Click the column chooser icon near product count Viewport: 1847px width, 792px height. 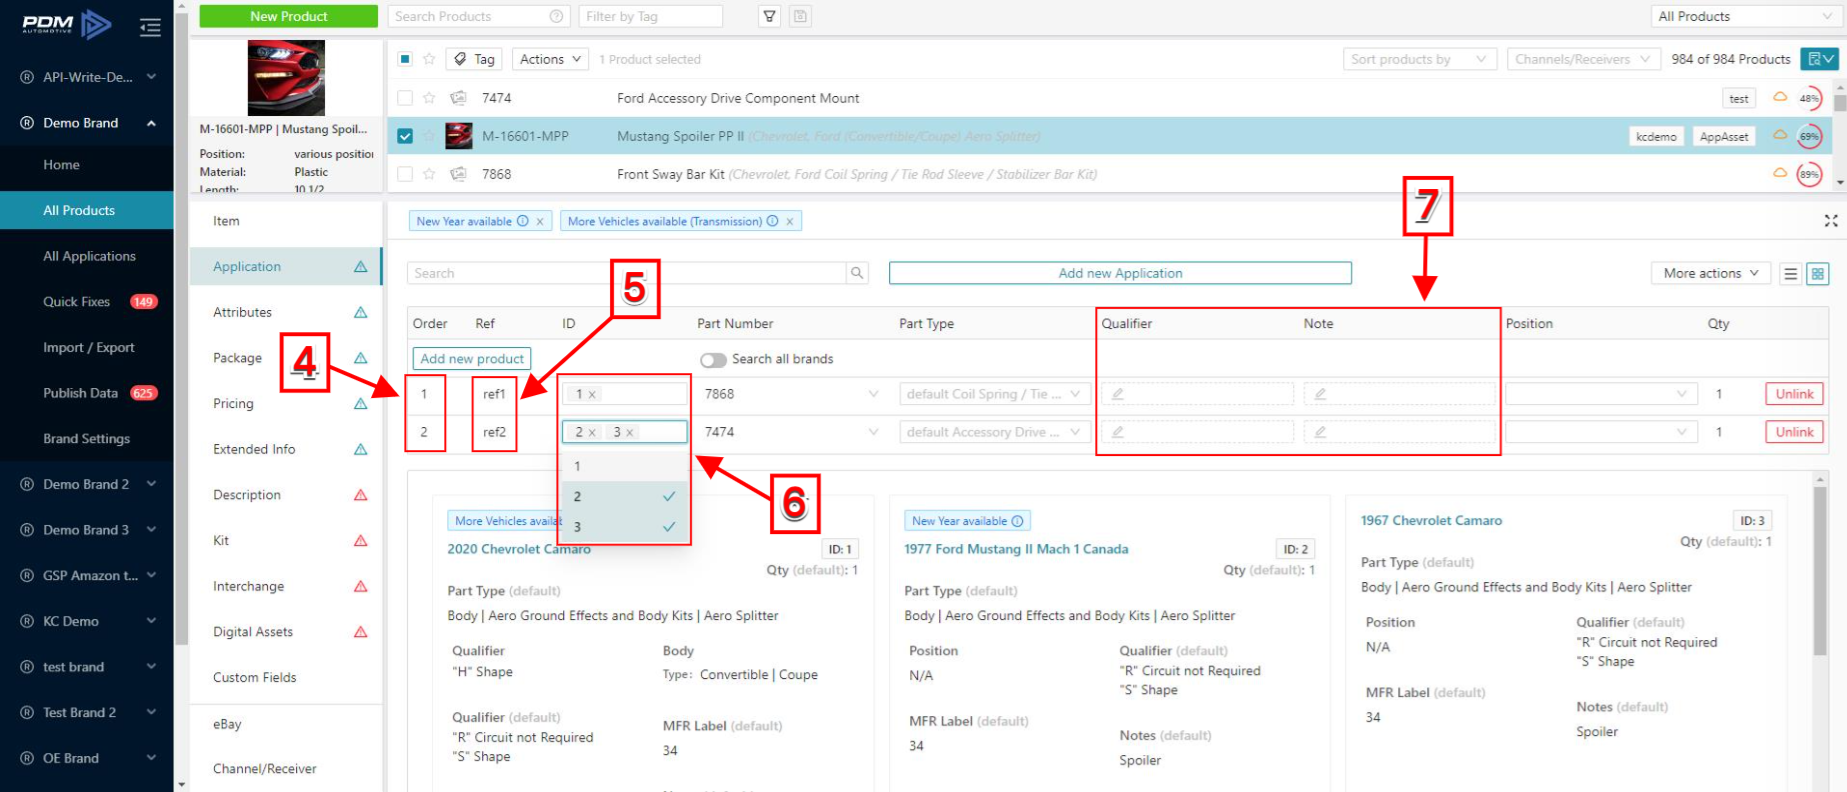[x=1819, y=59]
